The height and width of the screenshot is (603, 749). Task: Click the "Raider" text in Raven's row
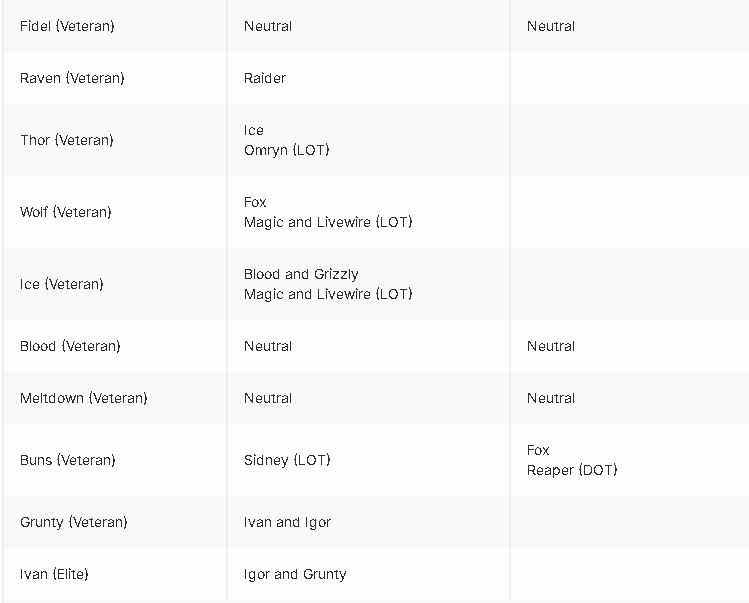tap(265, 78)
